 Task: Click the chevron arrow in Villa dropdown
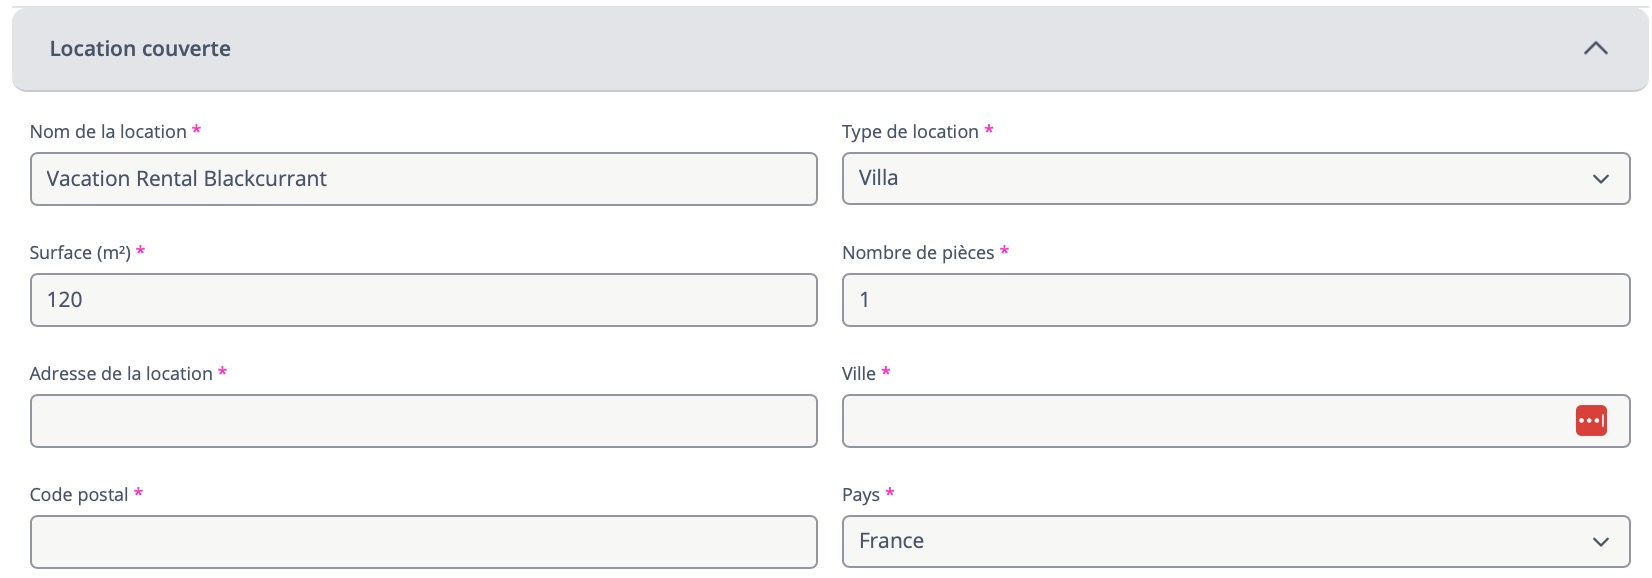1600,179
